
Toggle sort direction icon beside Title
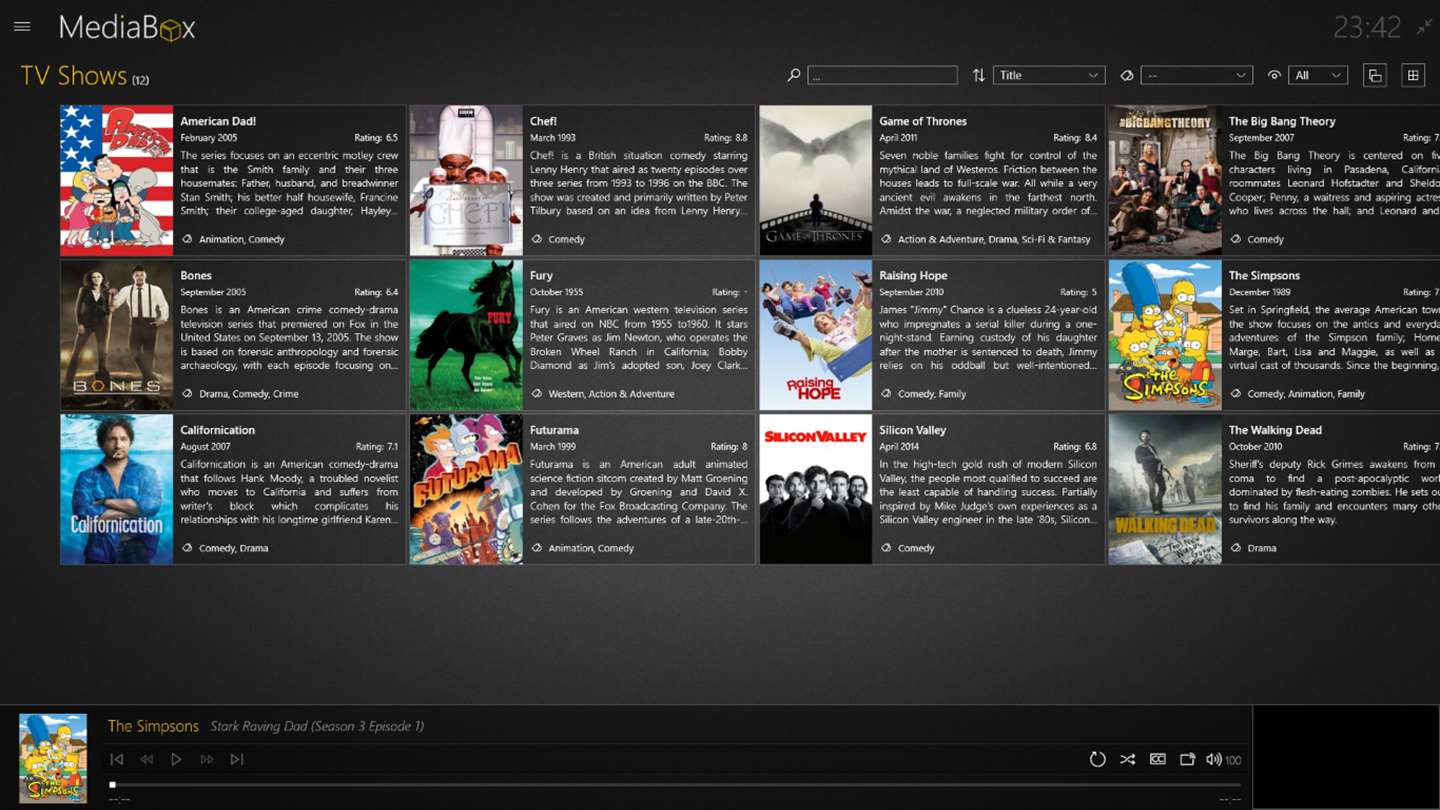979,75
